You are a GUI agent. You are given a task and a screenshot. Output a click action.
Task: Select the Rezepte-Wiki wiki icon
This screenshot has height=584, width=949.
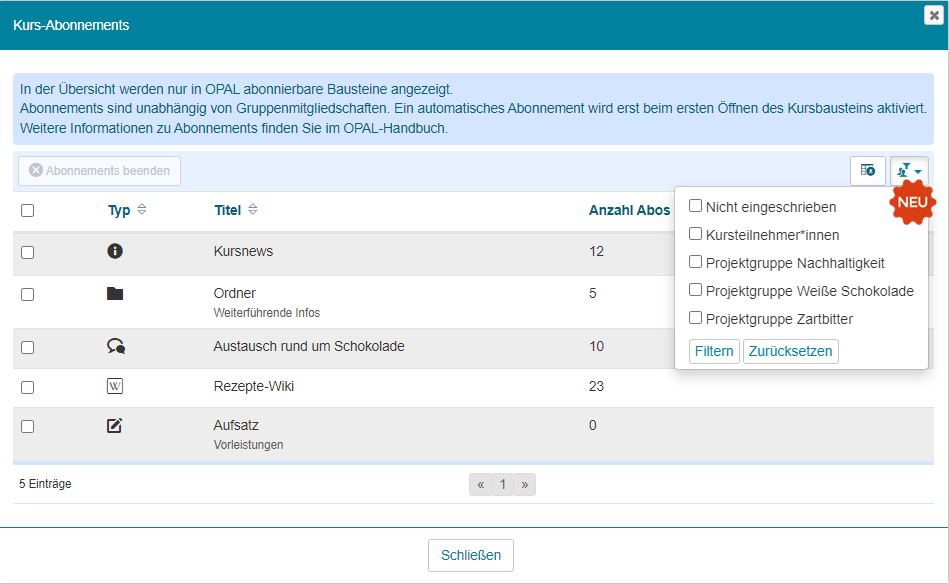[x=114, y=384]
